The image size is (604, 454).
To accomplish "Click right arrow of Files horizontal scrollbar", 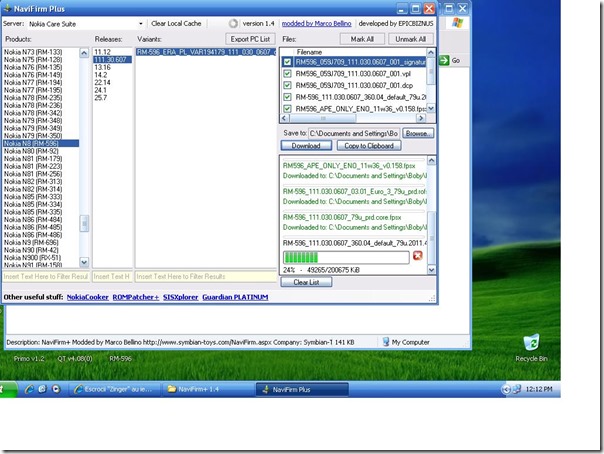I will point(421,118).
